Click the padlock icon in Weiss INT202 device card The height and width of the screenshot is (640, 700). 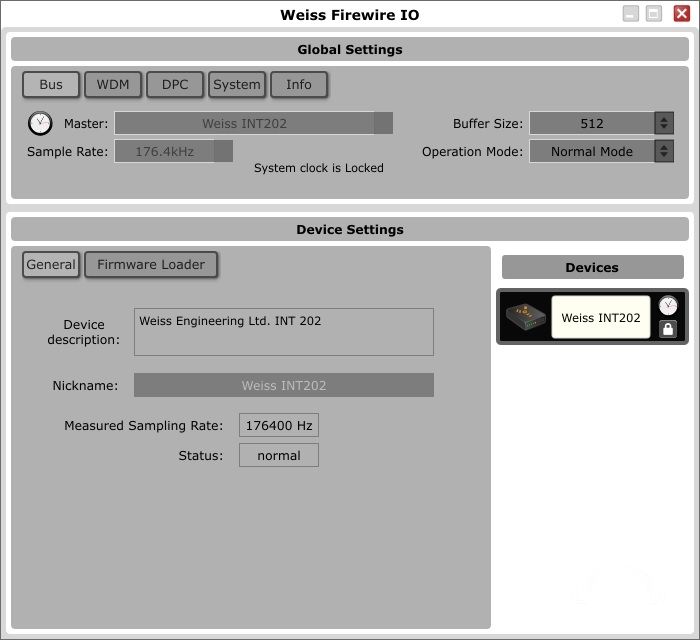pos(668,329)
